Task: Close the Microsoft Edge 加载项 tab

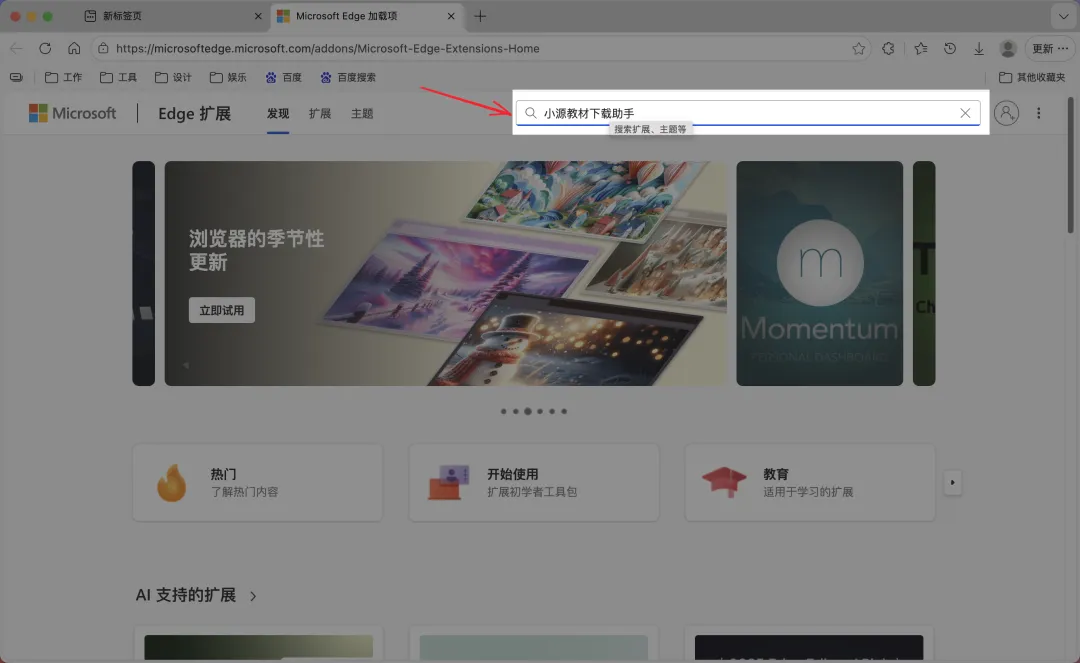Action: [451, 16]
